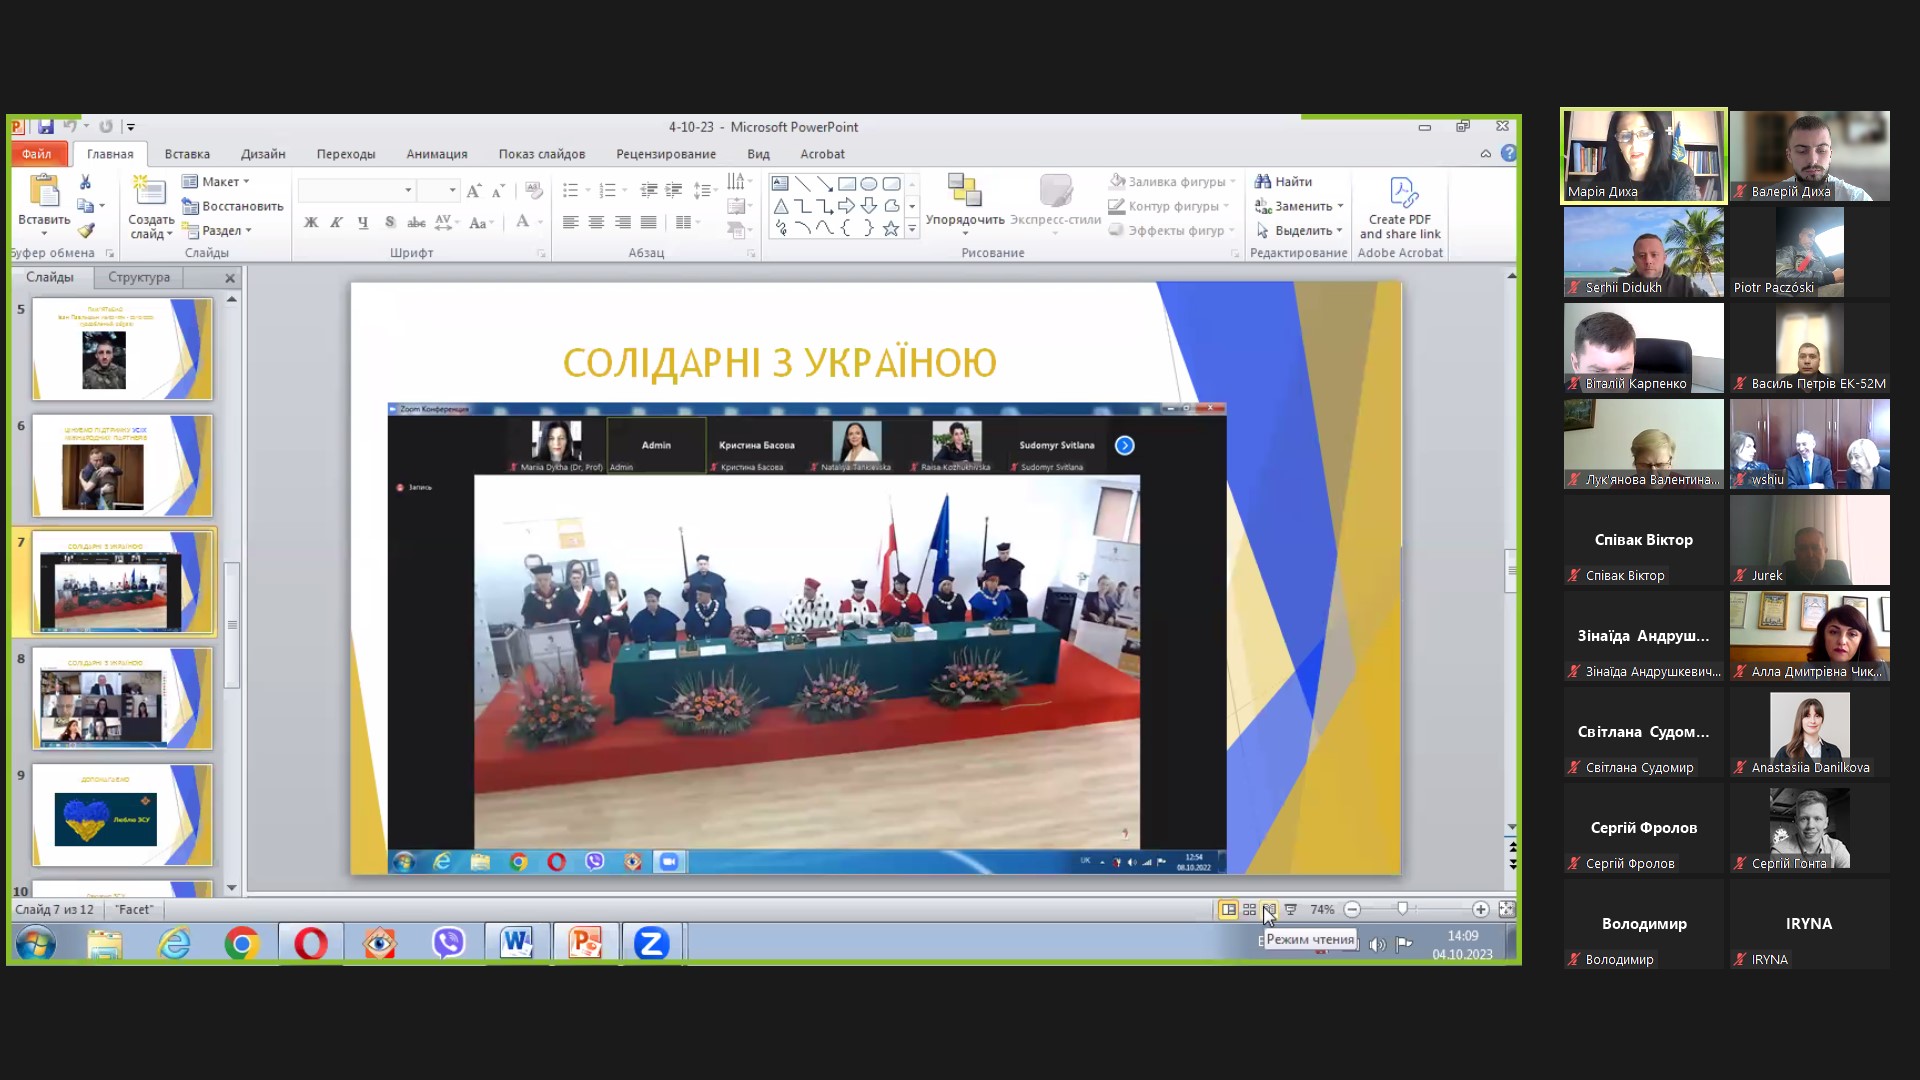Toggle underline Ч formatting
The width and height of the screenshot is (1920, 1080).
coord(363,222)
